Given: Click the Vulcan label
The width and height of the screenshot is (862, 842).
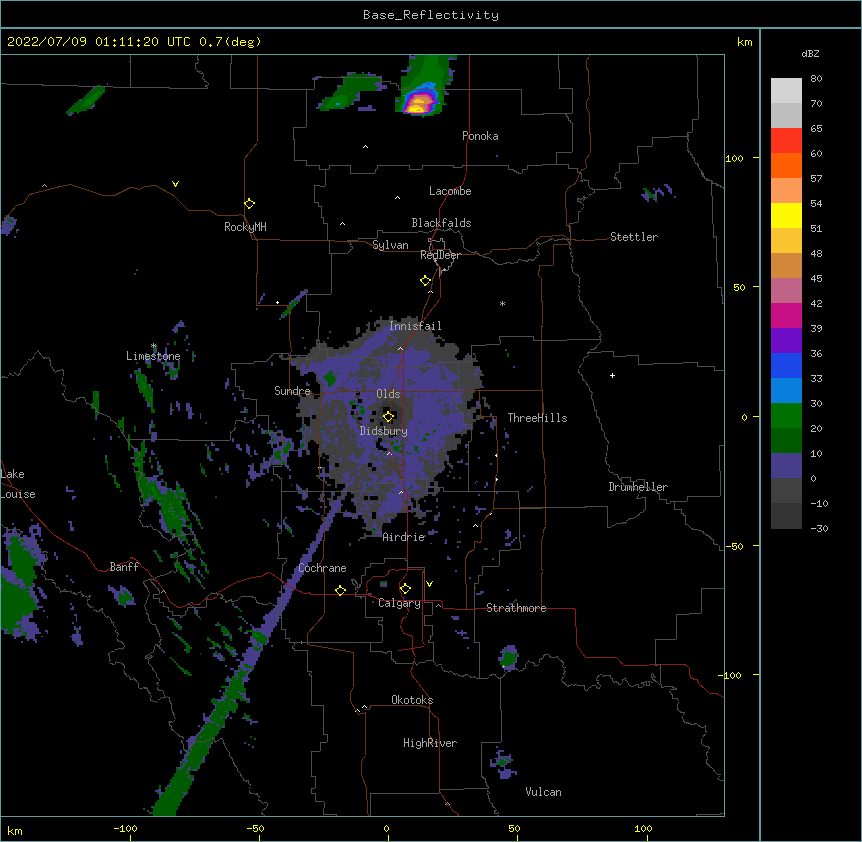Looking at the screenshot, I should click(x=543, y=792).
